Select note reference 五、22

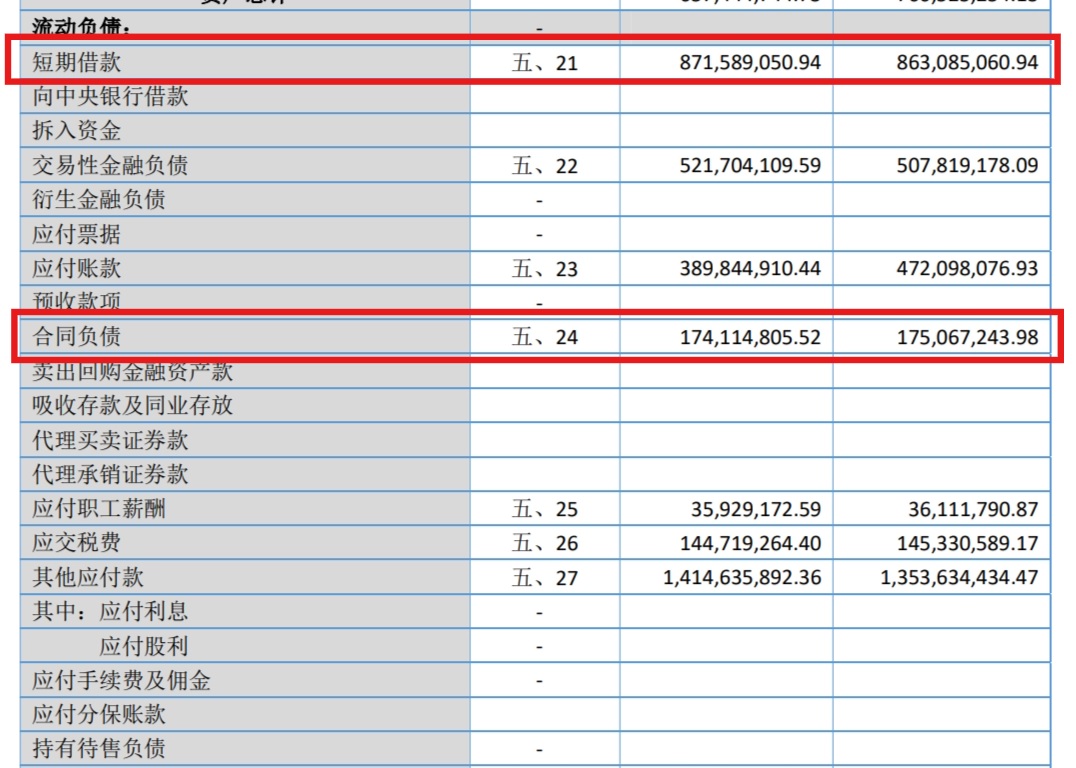[x=545, y=166]
